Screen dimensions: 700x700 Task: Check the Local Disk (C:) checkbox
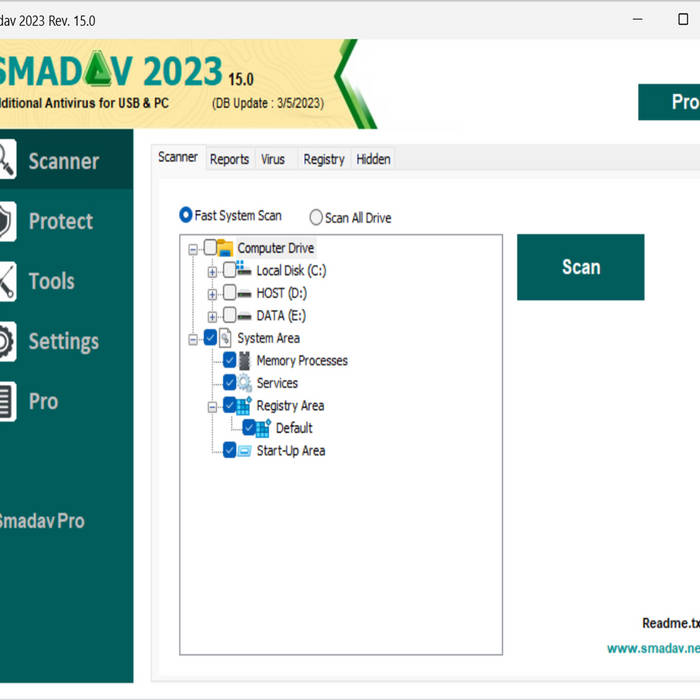pos(230,270)
